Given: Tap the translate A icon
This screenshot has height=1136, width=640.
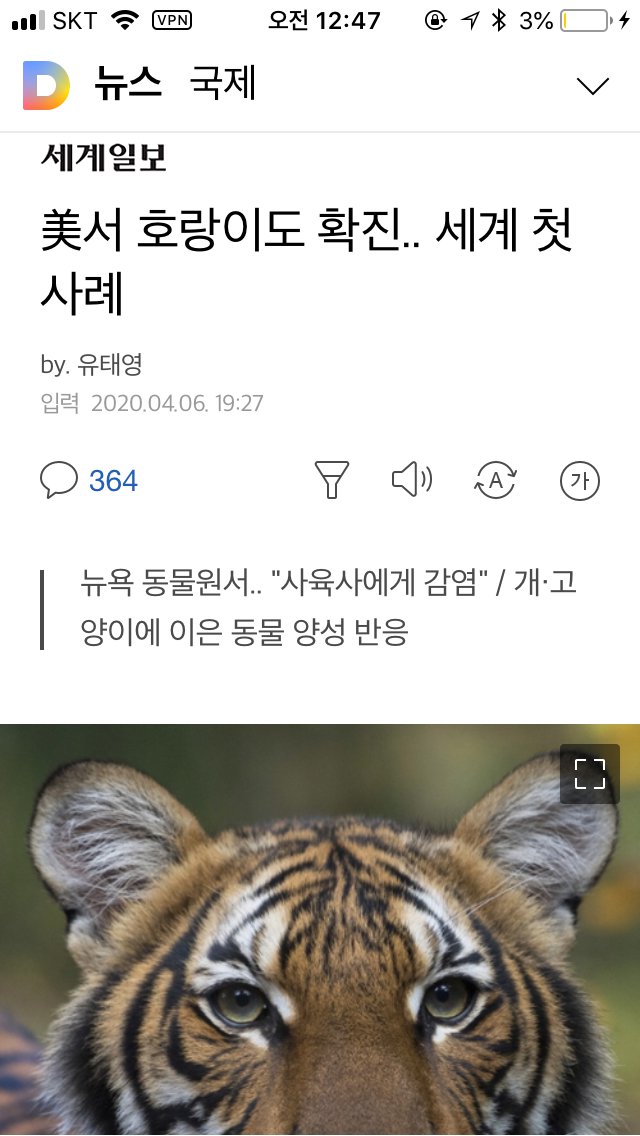Looking at the screenshot, I should tap(495, 480).
